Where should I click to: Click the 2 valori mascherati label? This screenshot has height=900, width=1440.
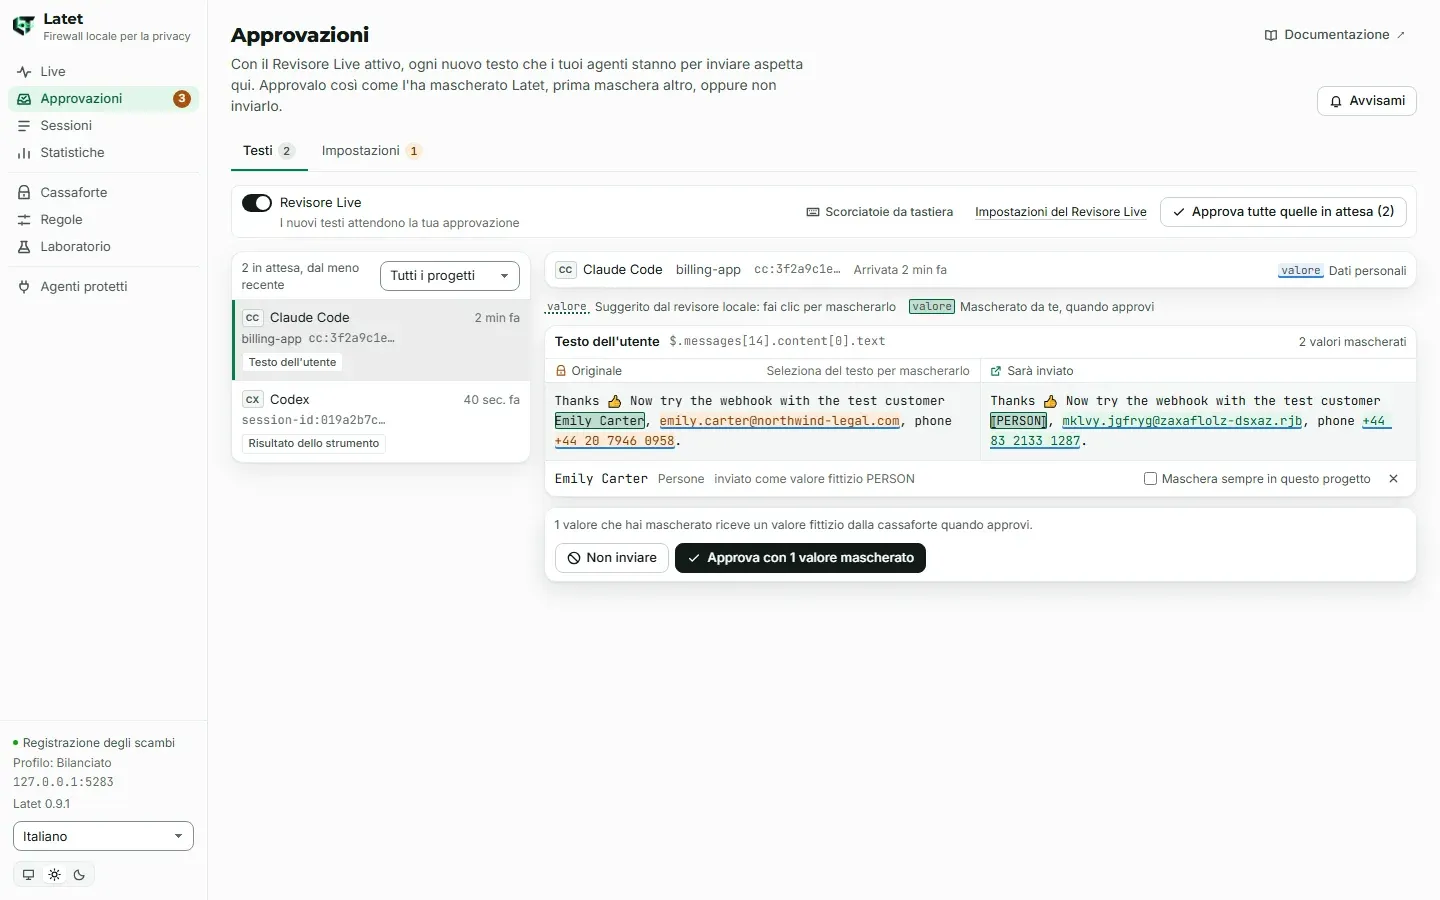pyautogui.click(x=1352, y=342)
